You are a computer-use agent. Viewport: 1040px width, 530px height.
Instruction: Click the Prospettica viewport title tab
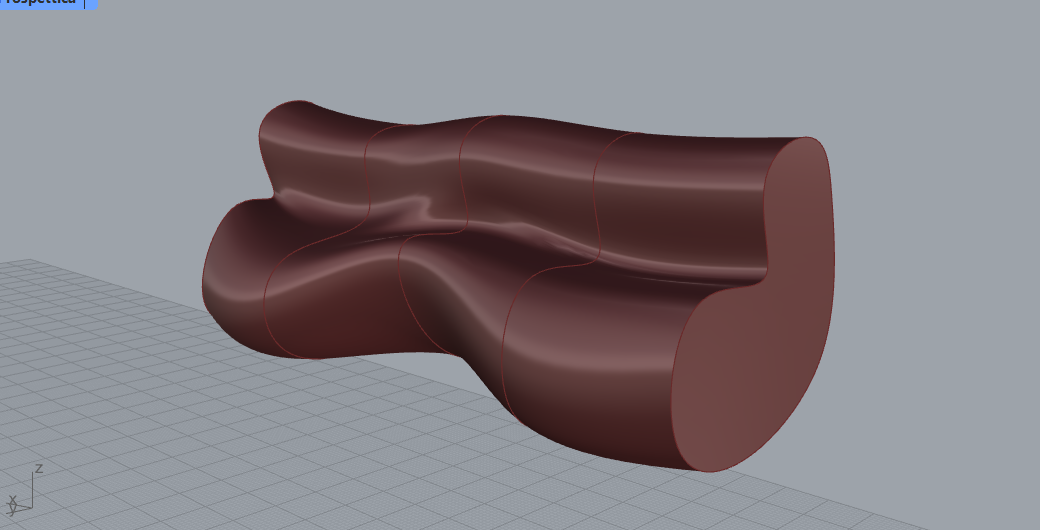(40, 3)
